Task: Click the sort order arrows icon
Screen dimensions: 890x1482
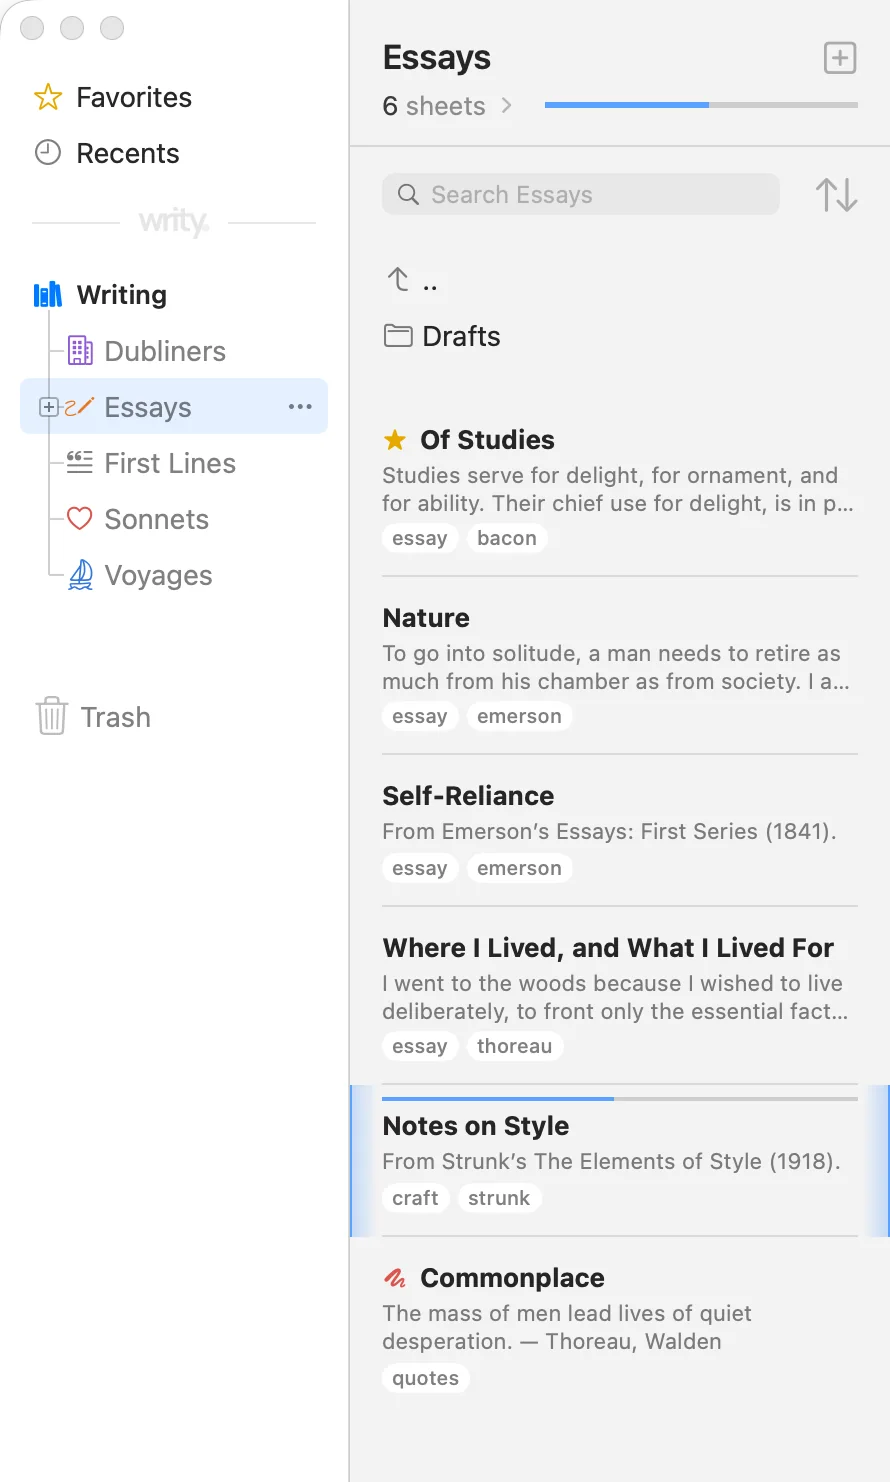Action: (x=836, y=194)
